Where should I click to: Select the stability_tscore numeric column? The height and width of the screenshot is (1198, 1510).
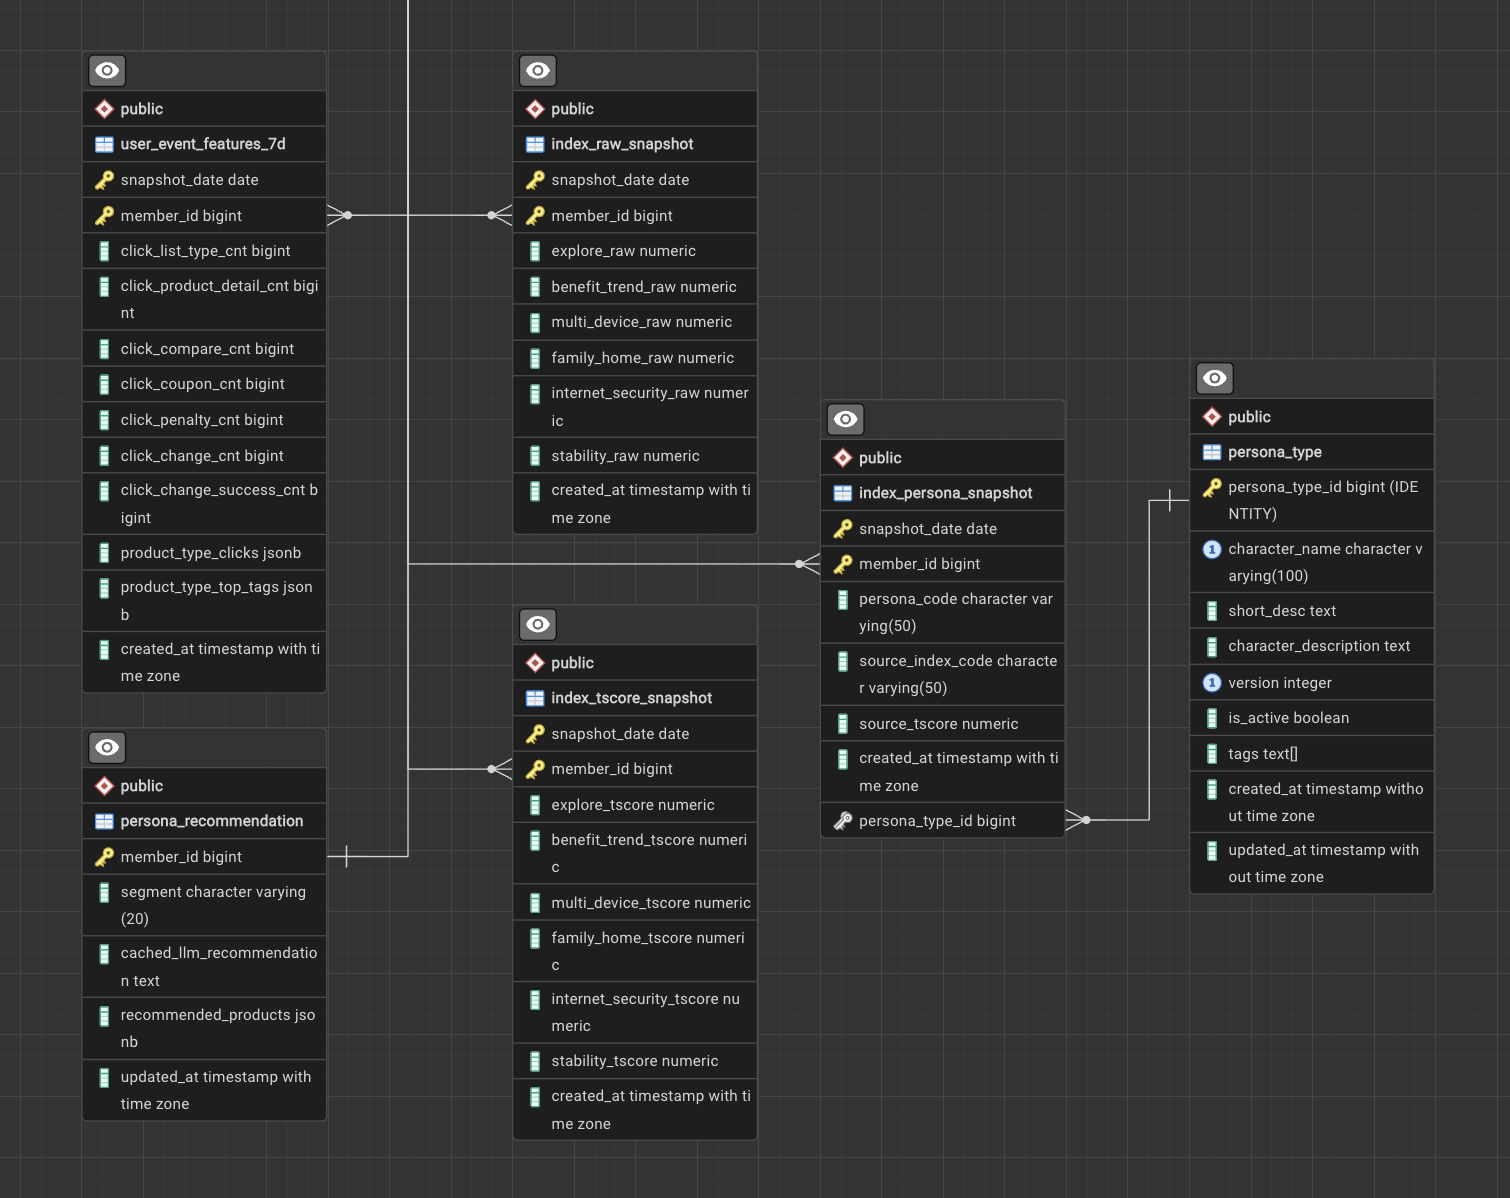point(634,1061)
